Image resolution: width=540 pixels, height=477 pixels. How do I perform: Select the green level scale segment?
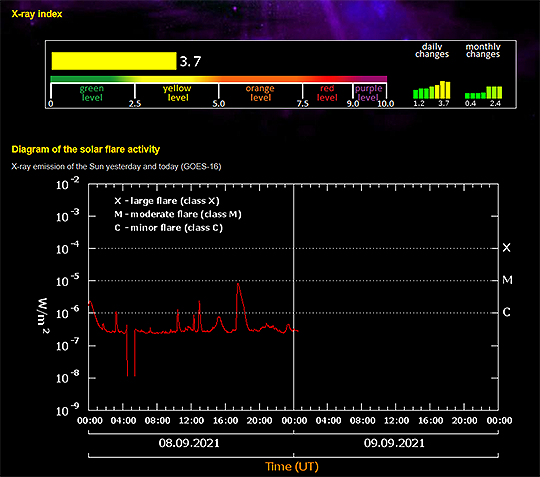pyautogui.click(x=92, y=93)
